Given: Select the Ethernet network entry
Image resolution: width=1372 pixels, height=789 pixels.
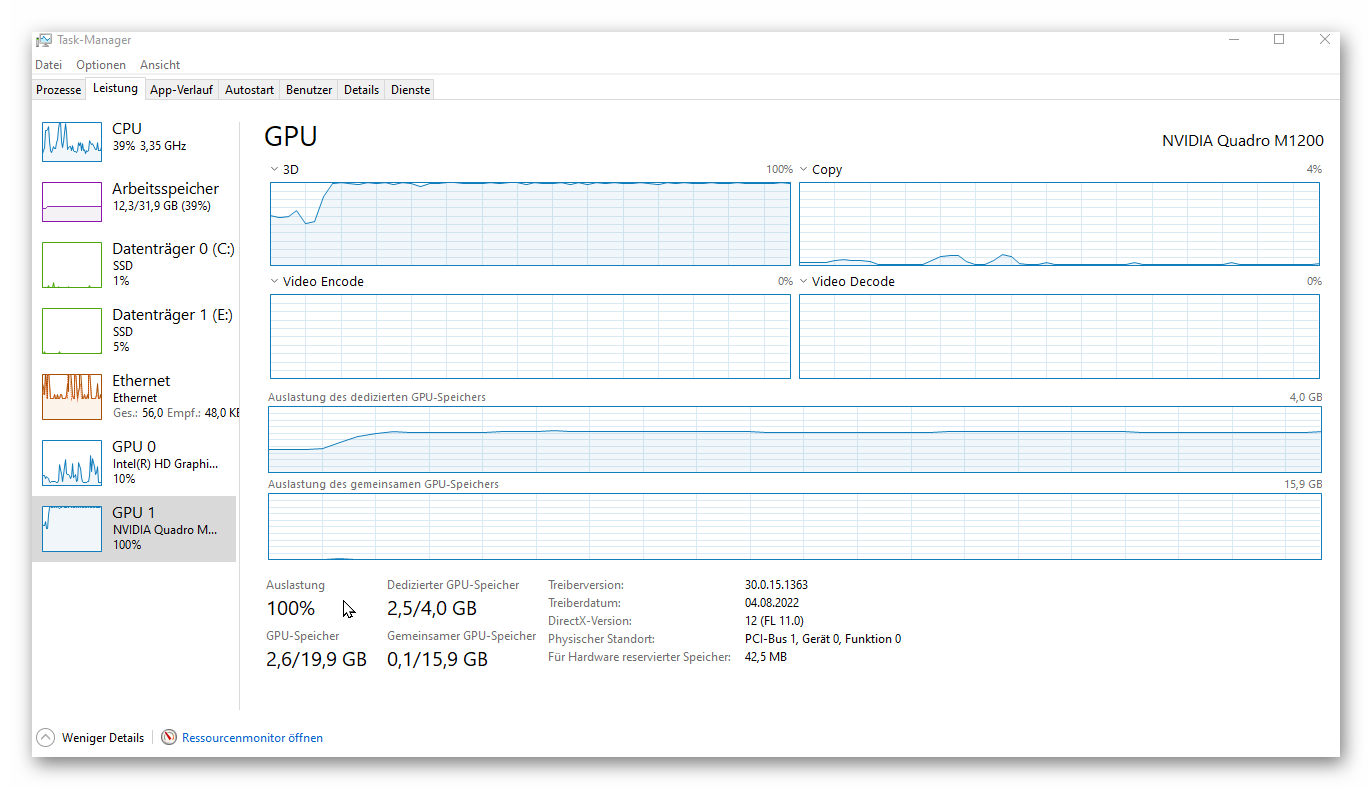Looking at the screenshot, I should point(134,397).
